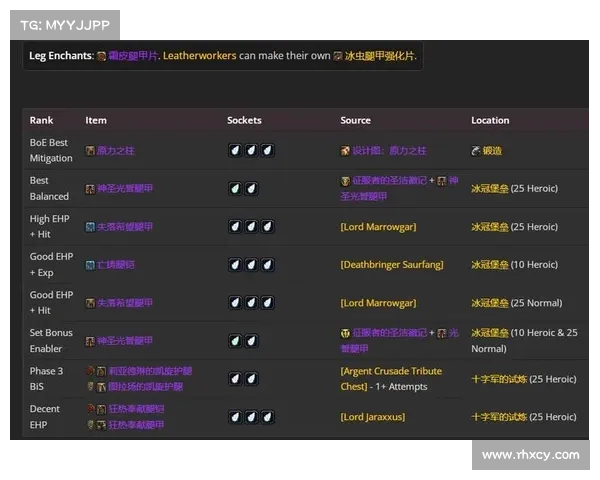The width and height of the screenshot is (600, 480).
Task: Click the Alliance faction icon beside 图拉扬的凯旋护腿
Action: coord(90,386)
